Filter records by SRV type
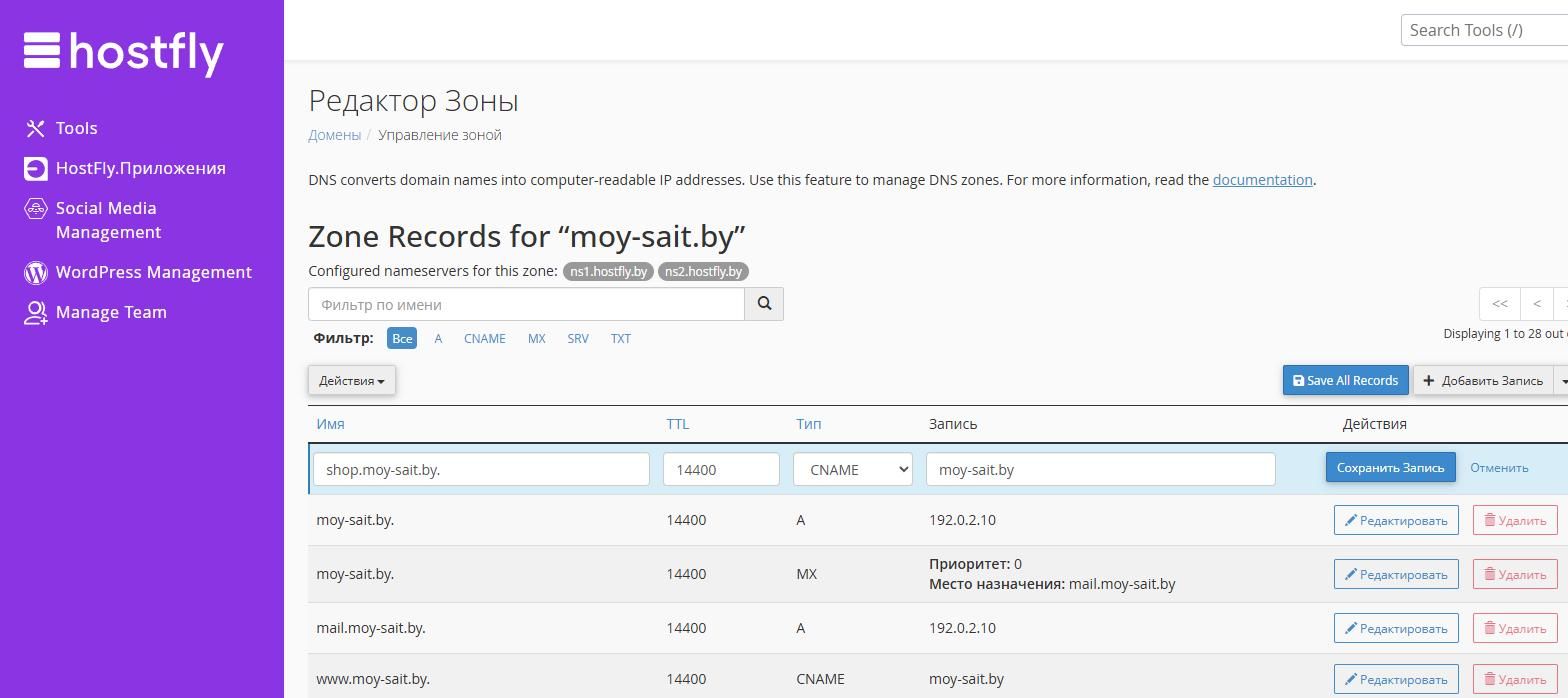 tap(578, 338)
